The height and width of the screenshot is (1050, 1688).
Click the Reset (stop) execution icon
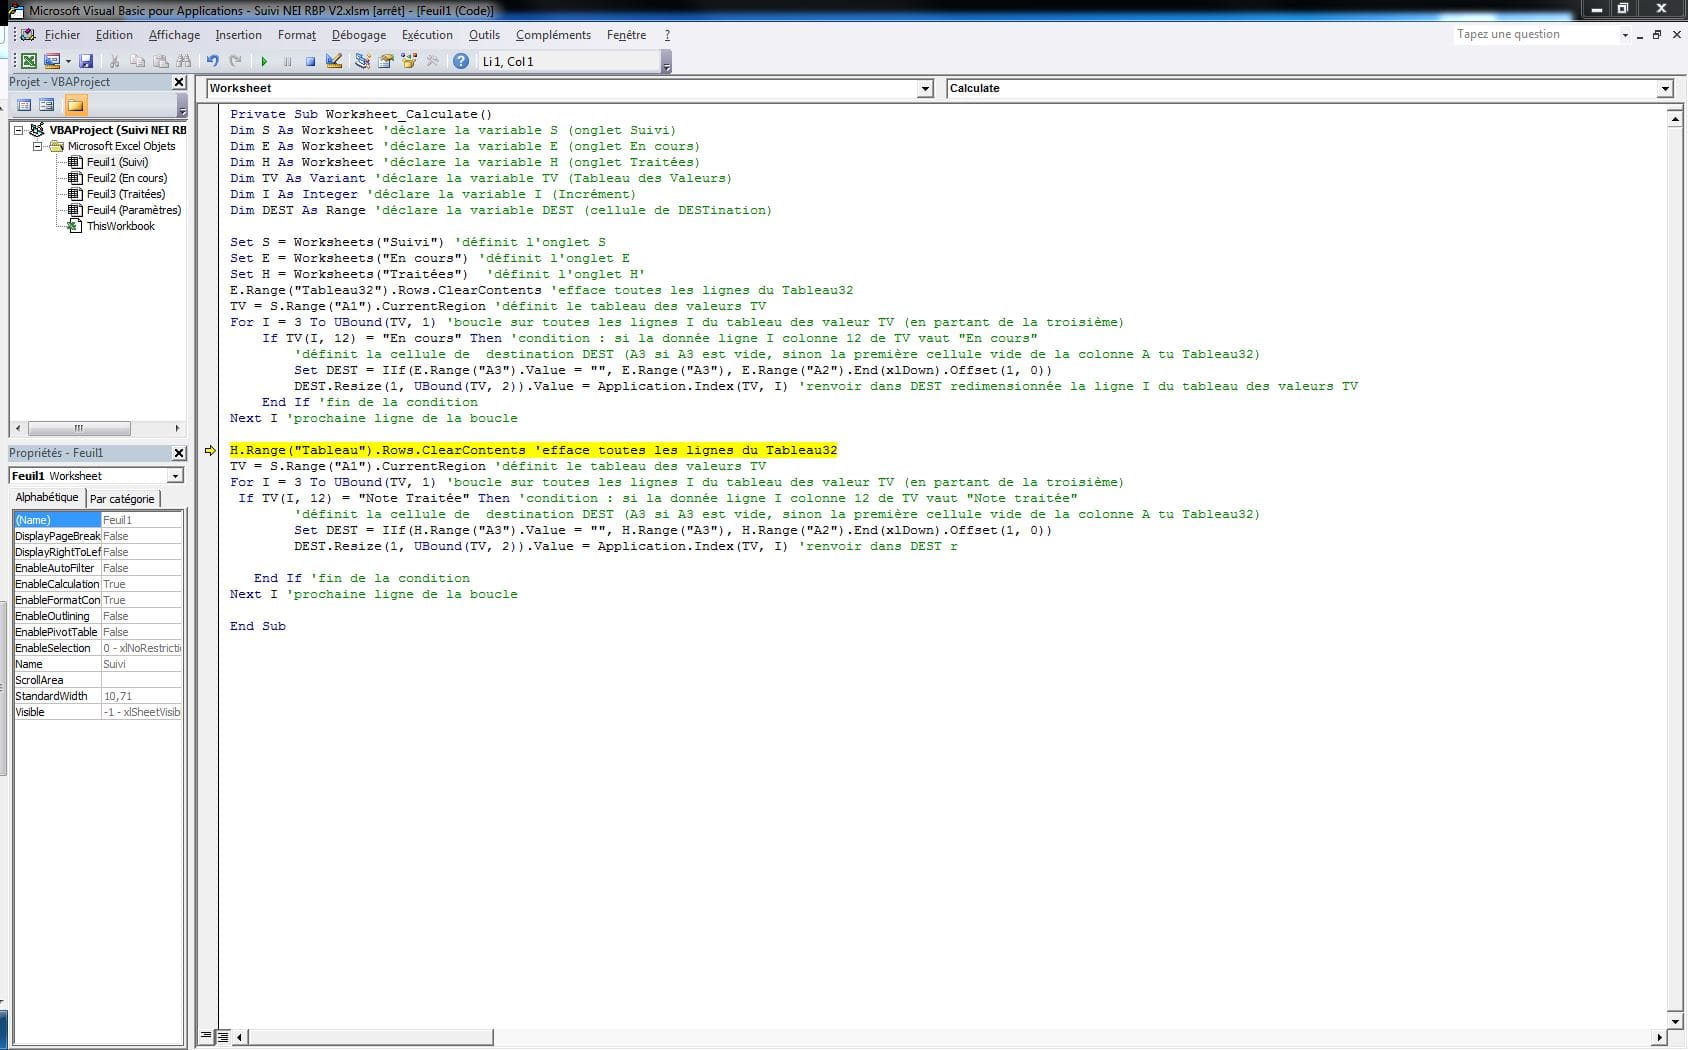coord(310,62)
